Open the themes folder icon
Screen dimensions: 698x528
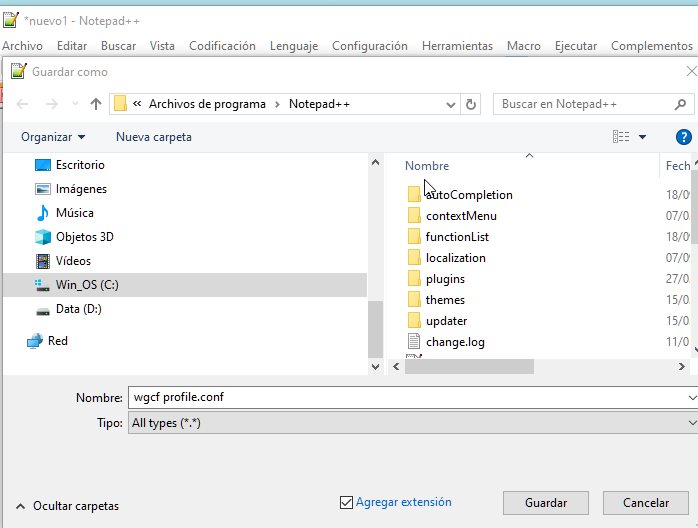click(415, 300)
